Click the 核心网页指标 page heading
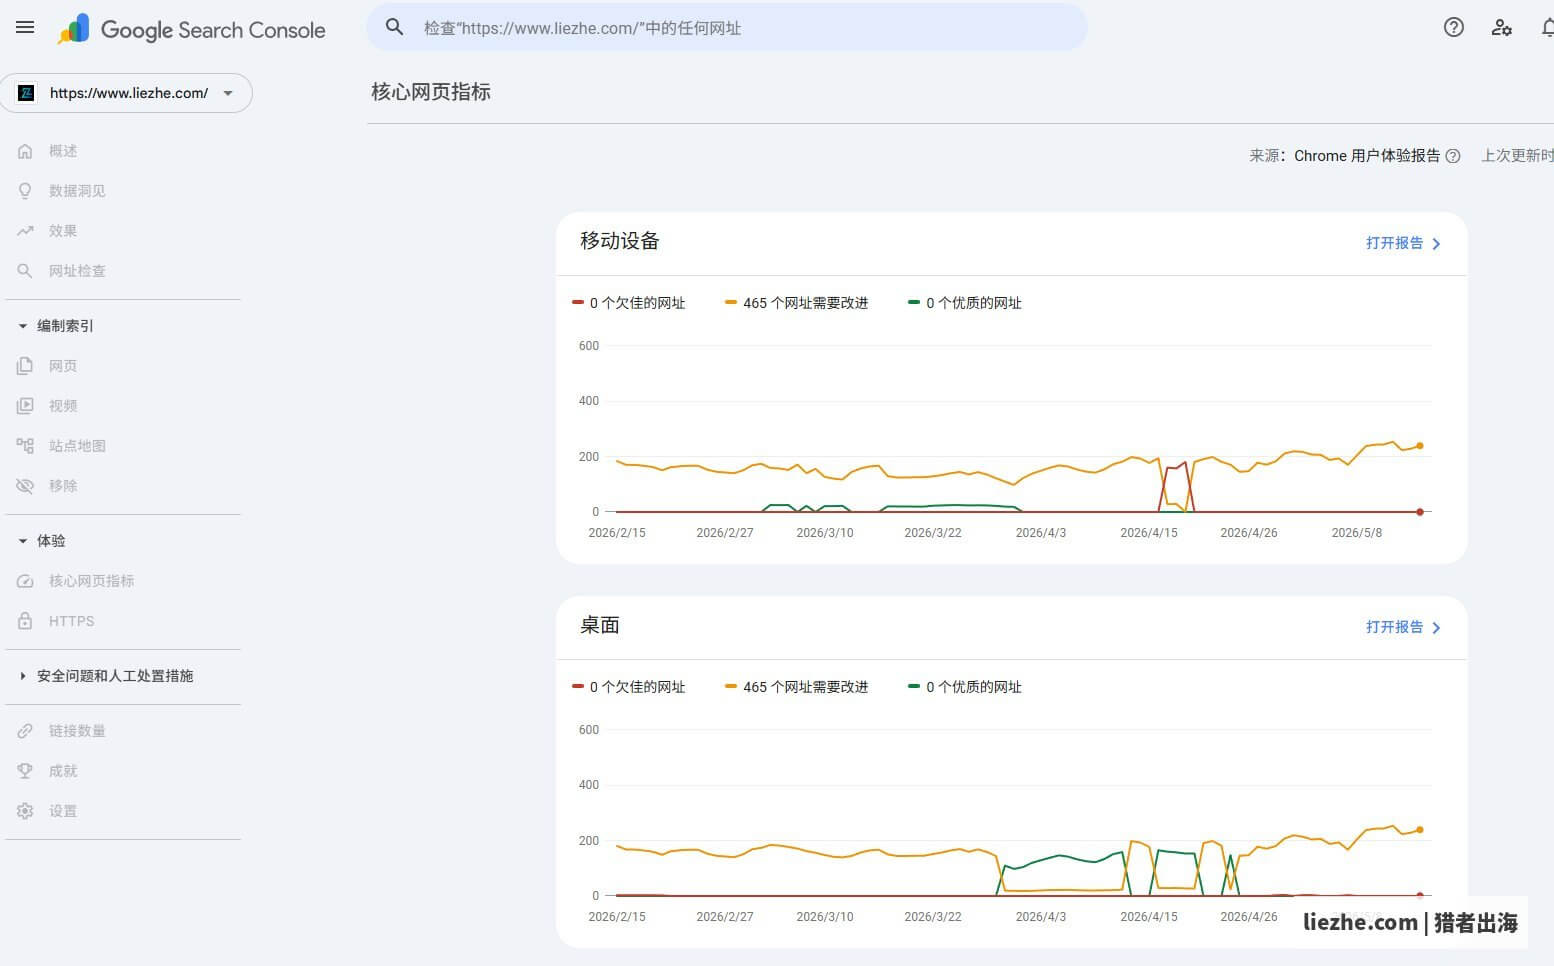 (431, 92)
